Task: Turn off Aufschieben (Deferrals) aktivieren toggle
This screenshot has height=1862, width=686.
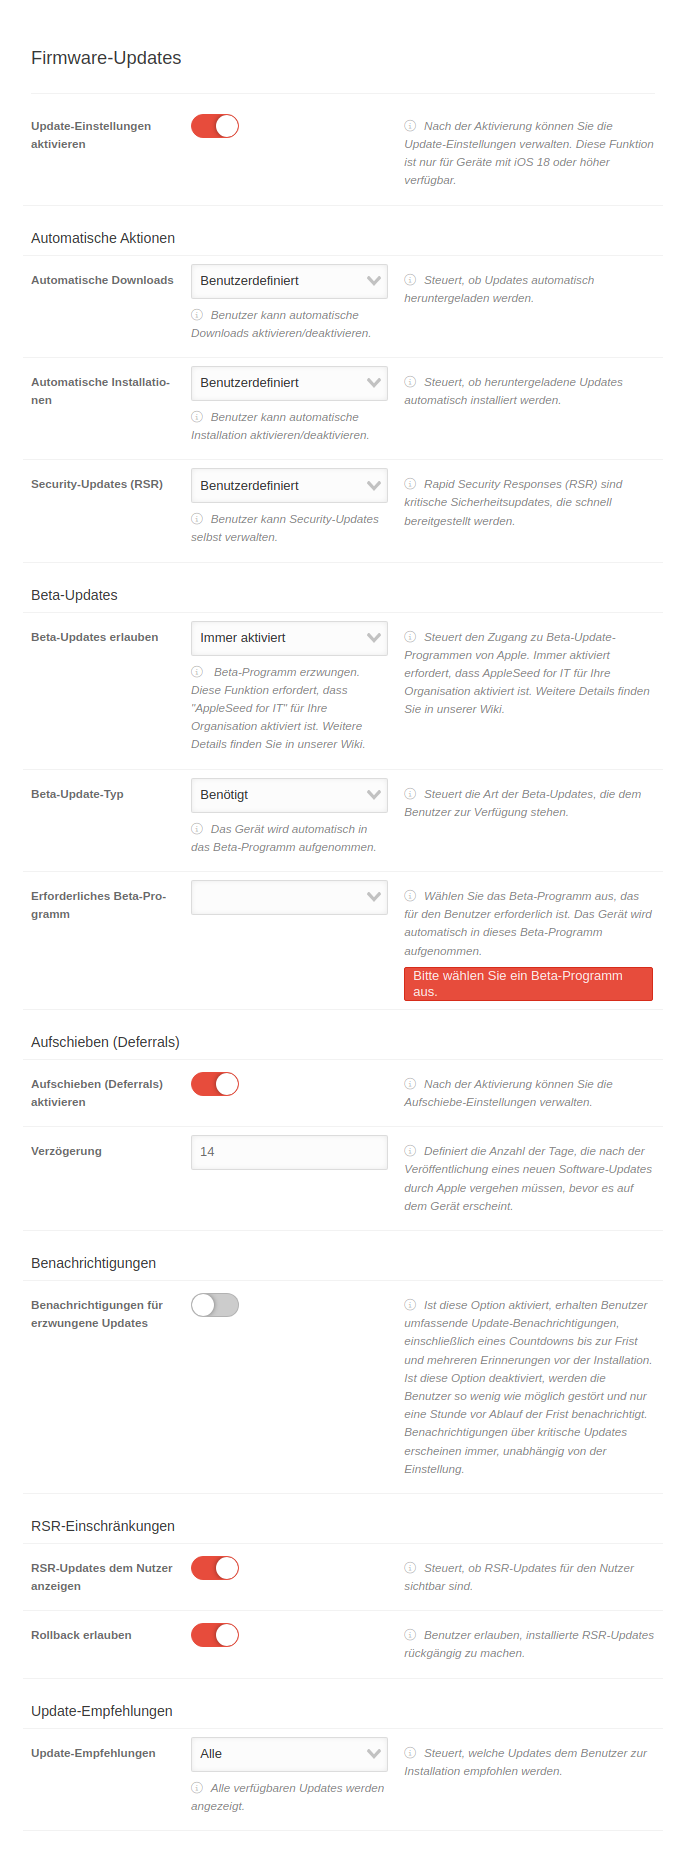Action: tap(215, 1084)
